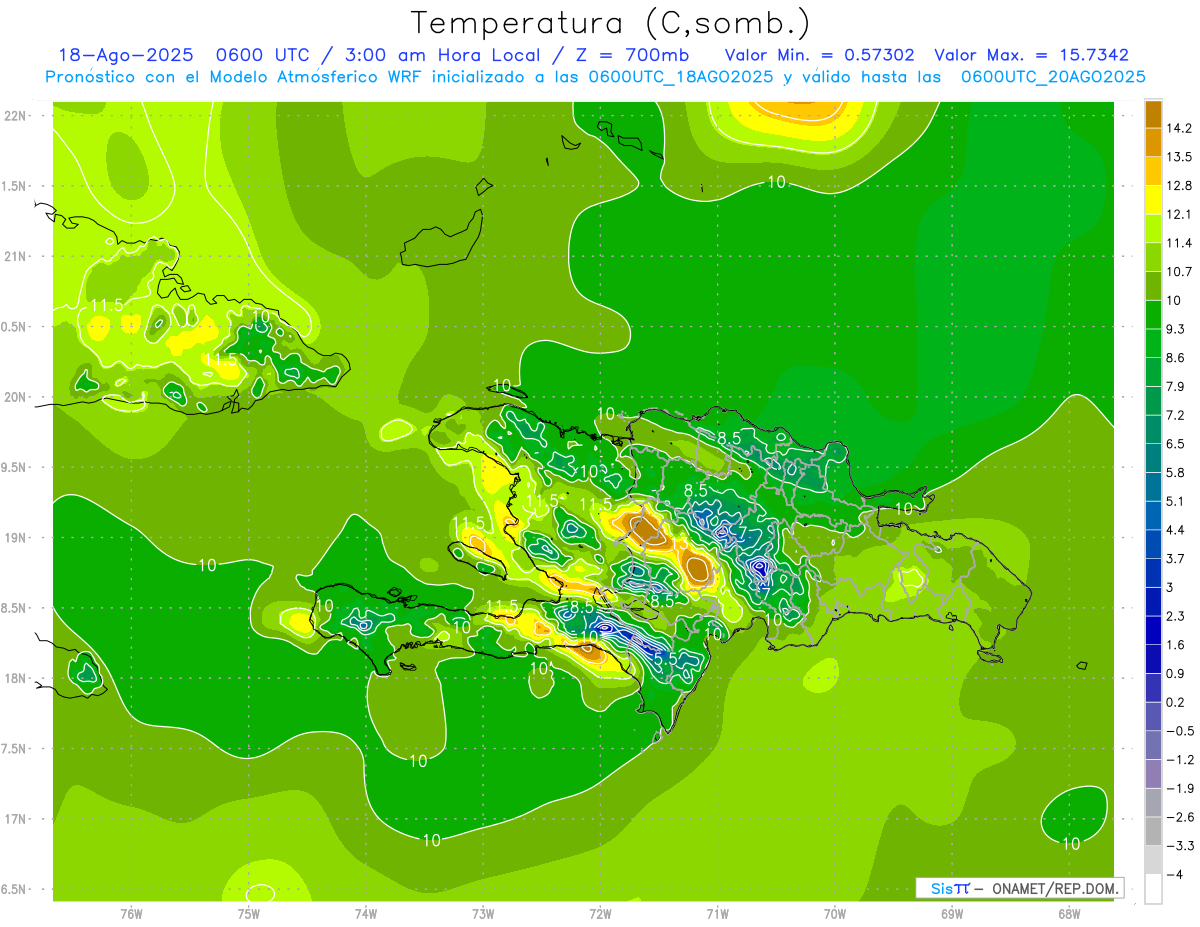1200x927 pixels.
Task: Pick the brown colorbar swatch above 14.2
Action: (x=1153, y=114)
